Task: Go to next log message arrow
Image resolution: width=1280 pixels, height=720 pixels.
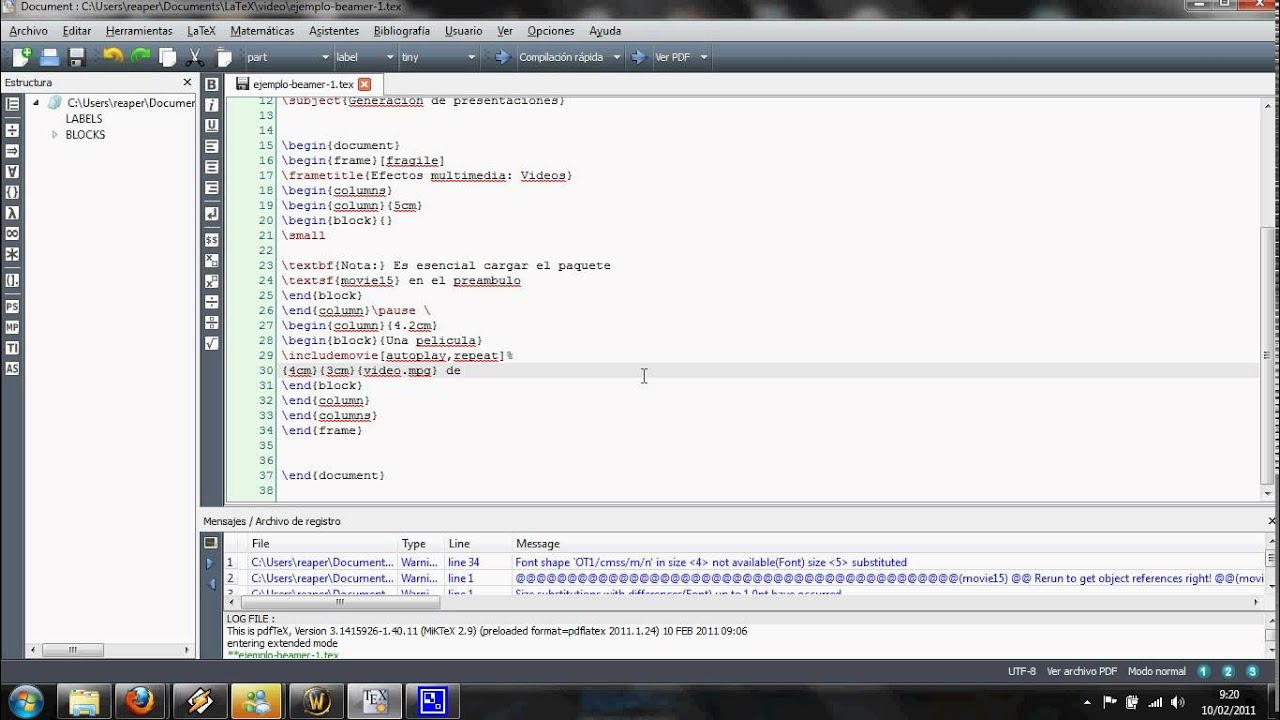Action: coord(210,564)
